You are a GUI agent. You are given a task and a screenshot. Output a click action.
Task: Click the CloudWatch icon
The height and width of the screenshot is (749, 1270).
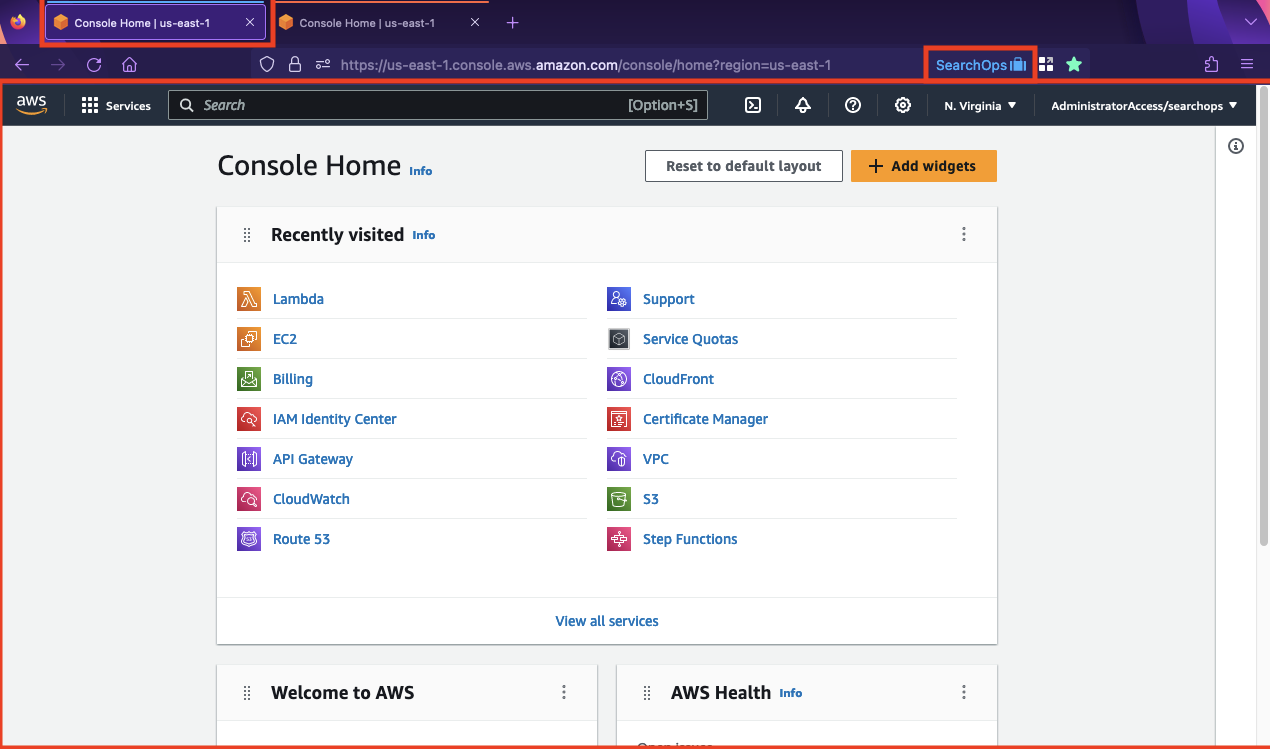pos(249,499)
